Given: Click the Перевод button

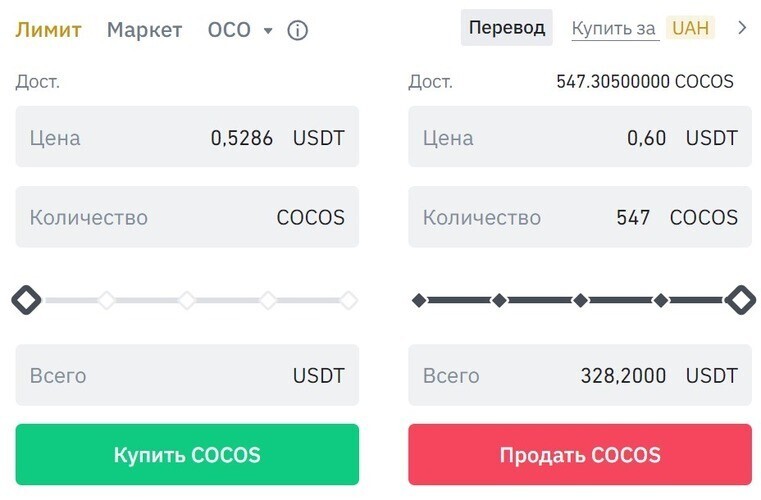Looking at the screenshot, I should click(x=506, y=28).
